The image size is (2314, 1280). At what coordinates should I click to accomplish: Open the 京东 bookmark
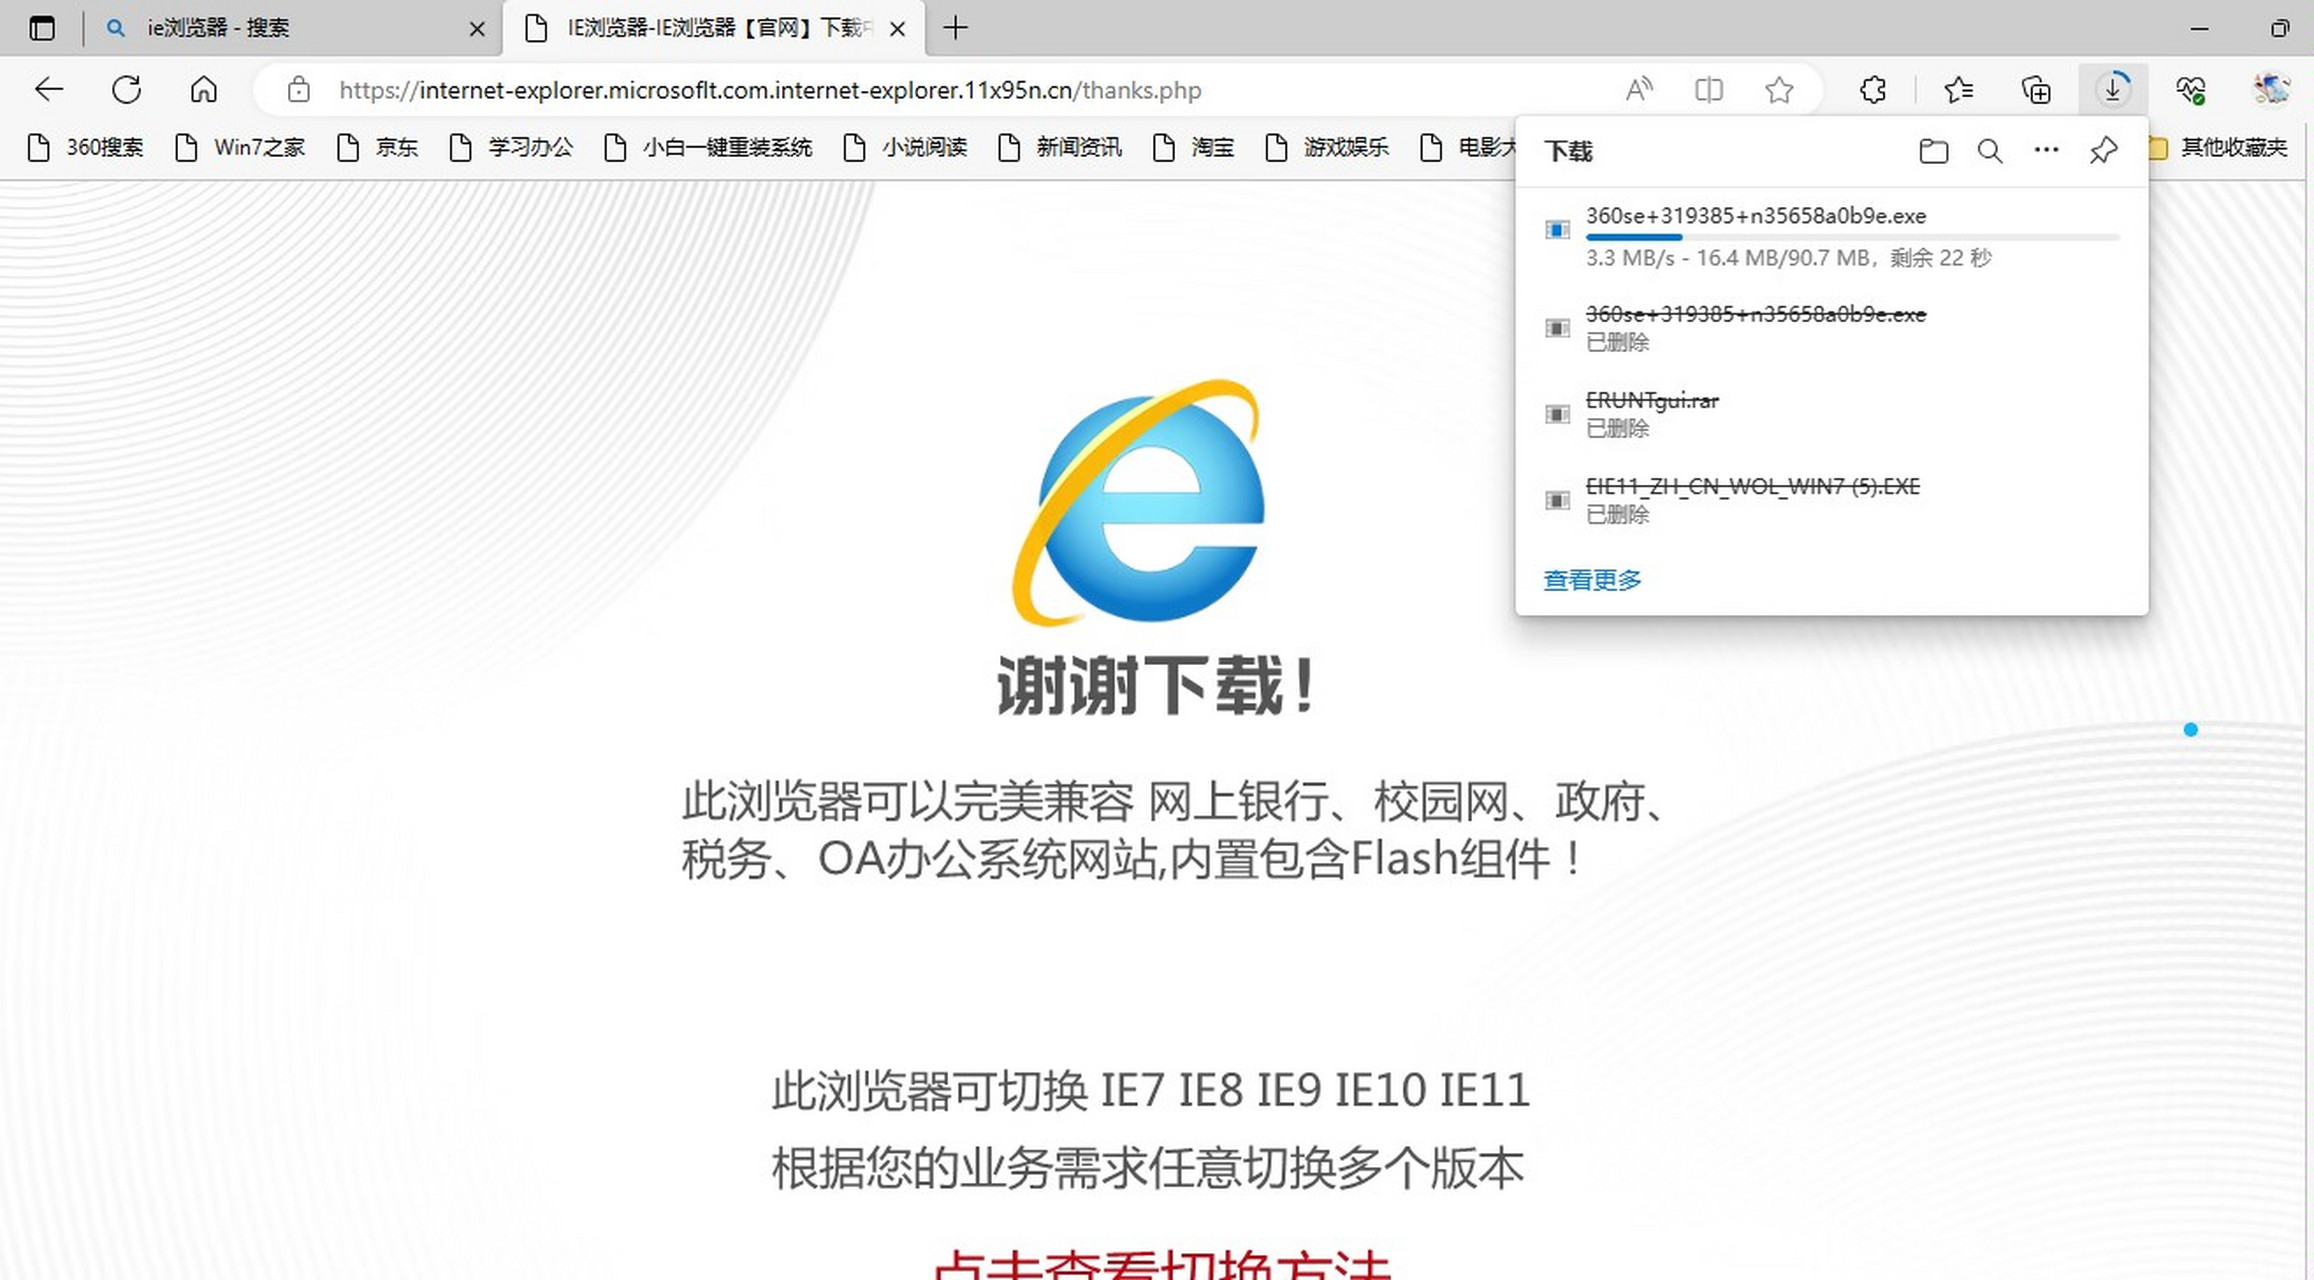point(378,148)
